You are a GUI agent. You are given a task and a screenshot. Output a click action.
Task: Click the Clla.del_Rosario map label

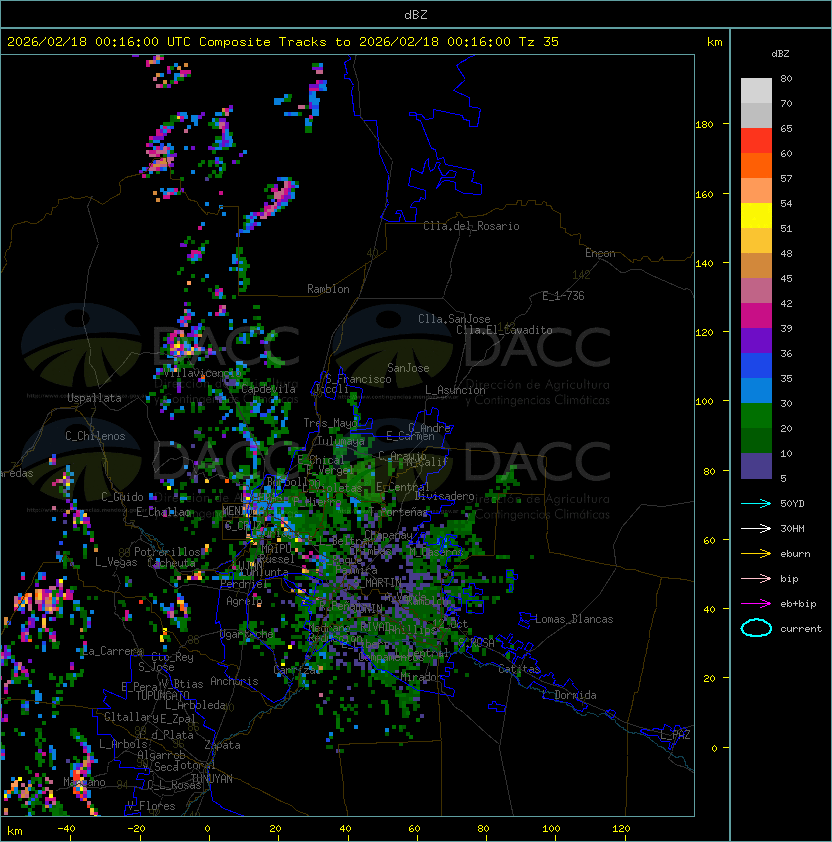(x=471, y=226)
